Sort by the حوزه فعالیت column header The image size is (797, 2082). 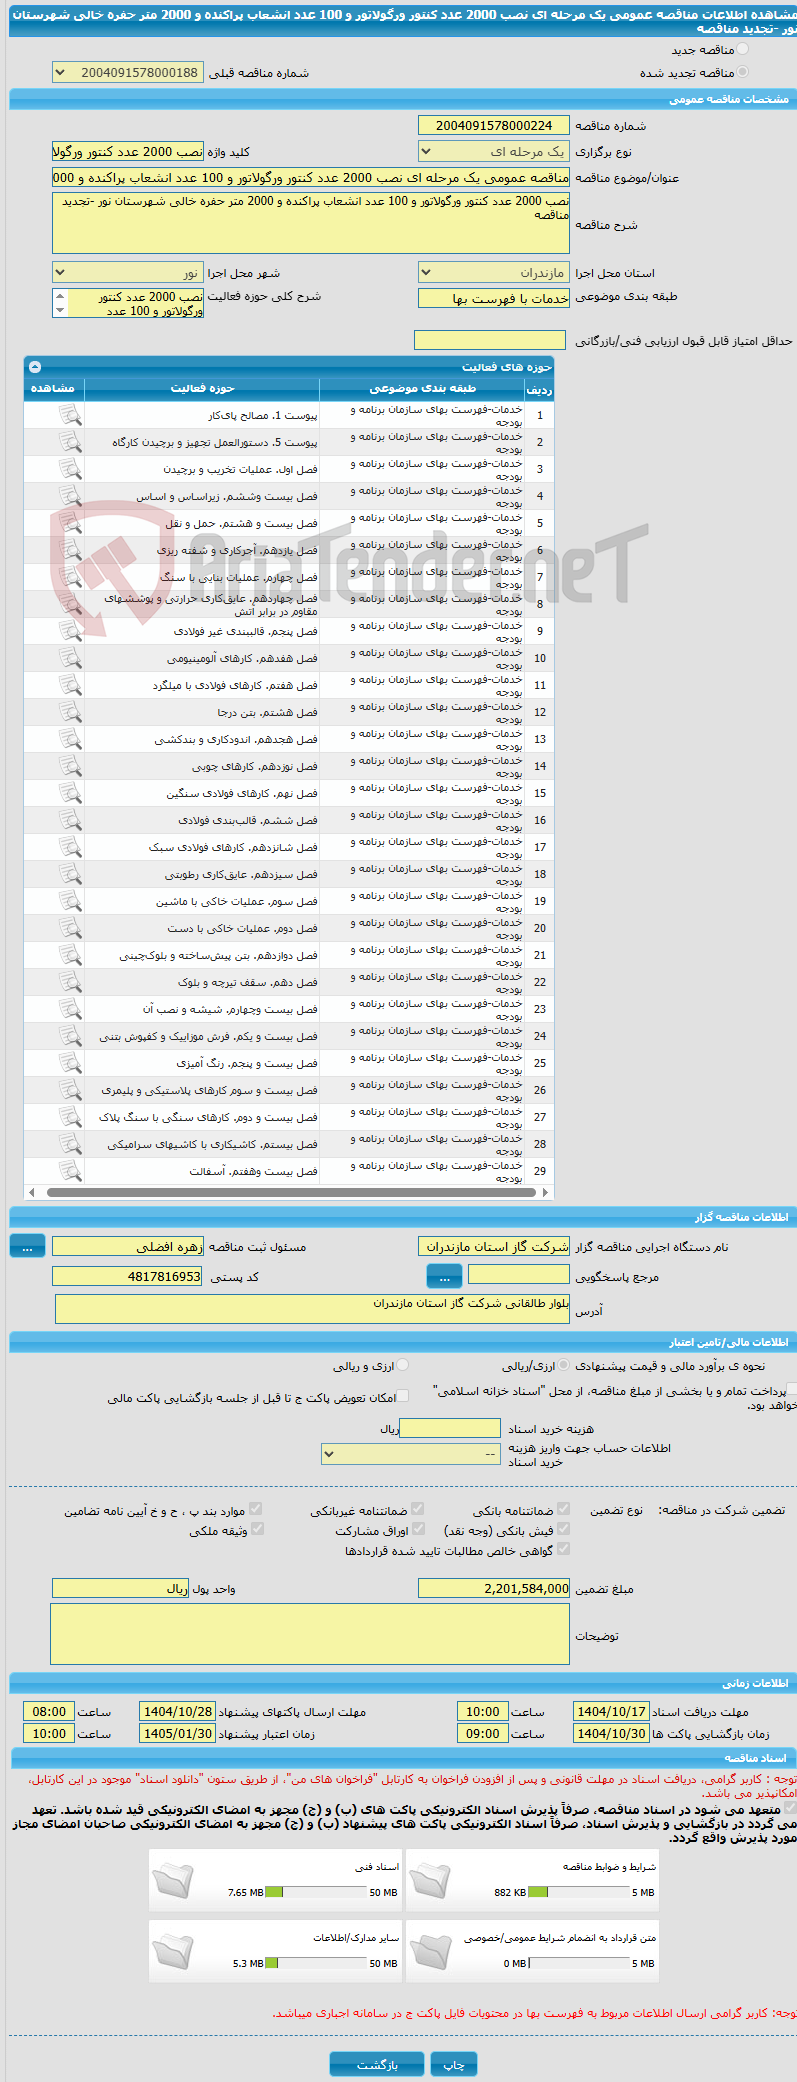pos(202,389)
